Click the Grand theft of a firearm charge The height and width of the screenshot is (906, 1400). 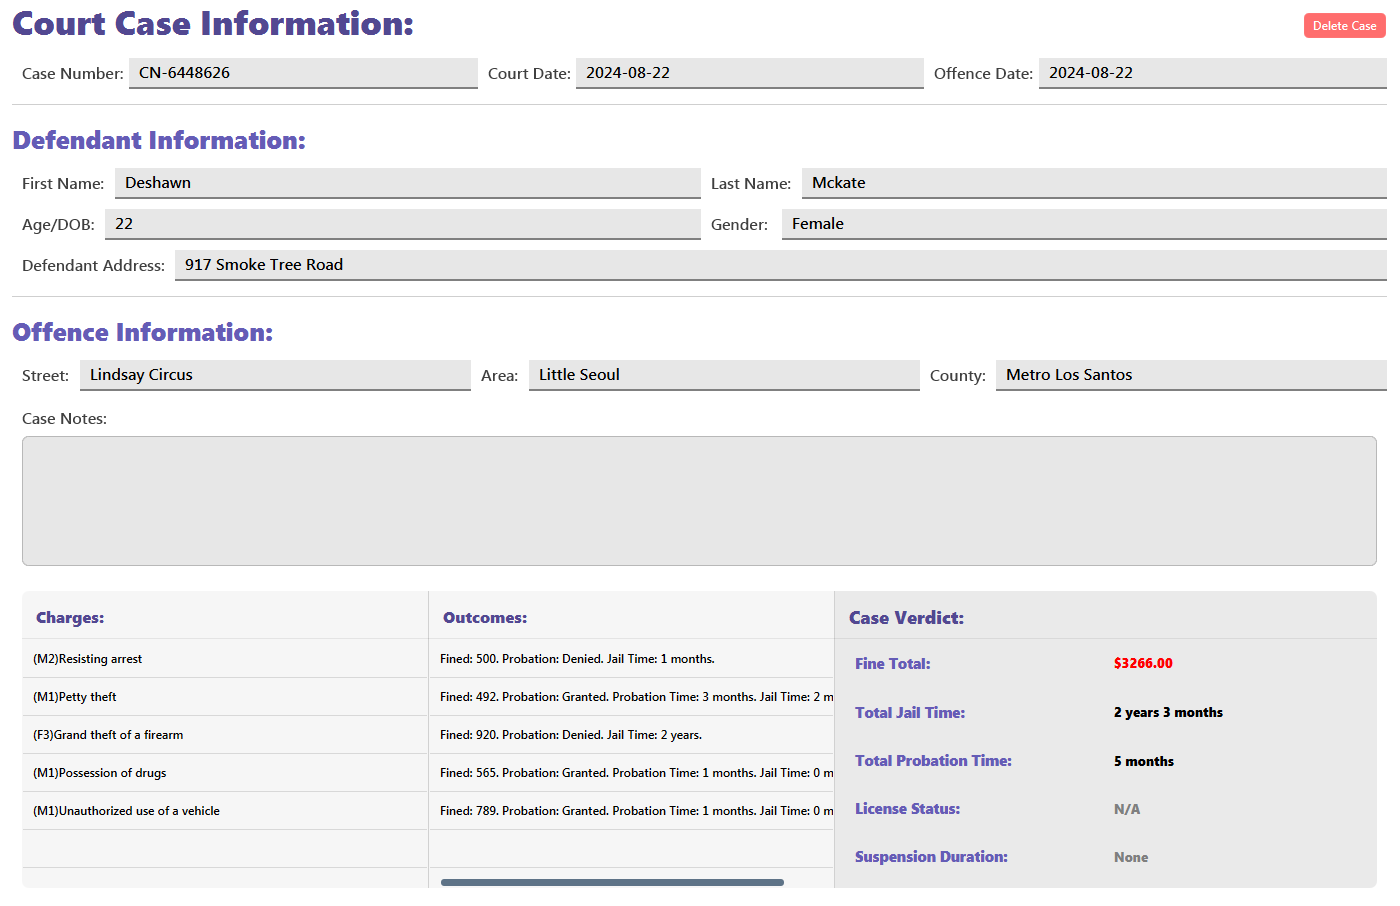coord(108,735)
